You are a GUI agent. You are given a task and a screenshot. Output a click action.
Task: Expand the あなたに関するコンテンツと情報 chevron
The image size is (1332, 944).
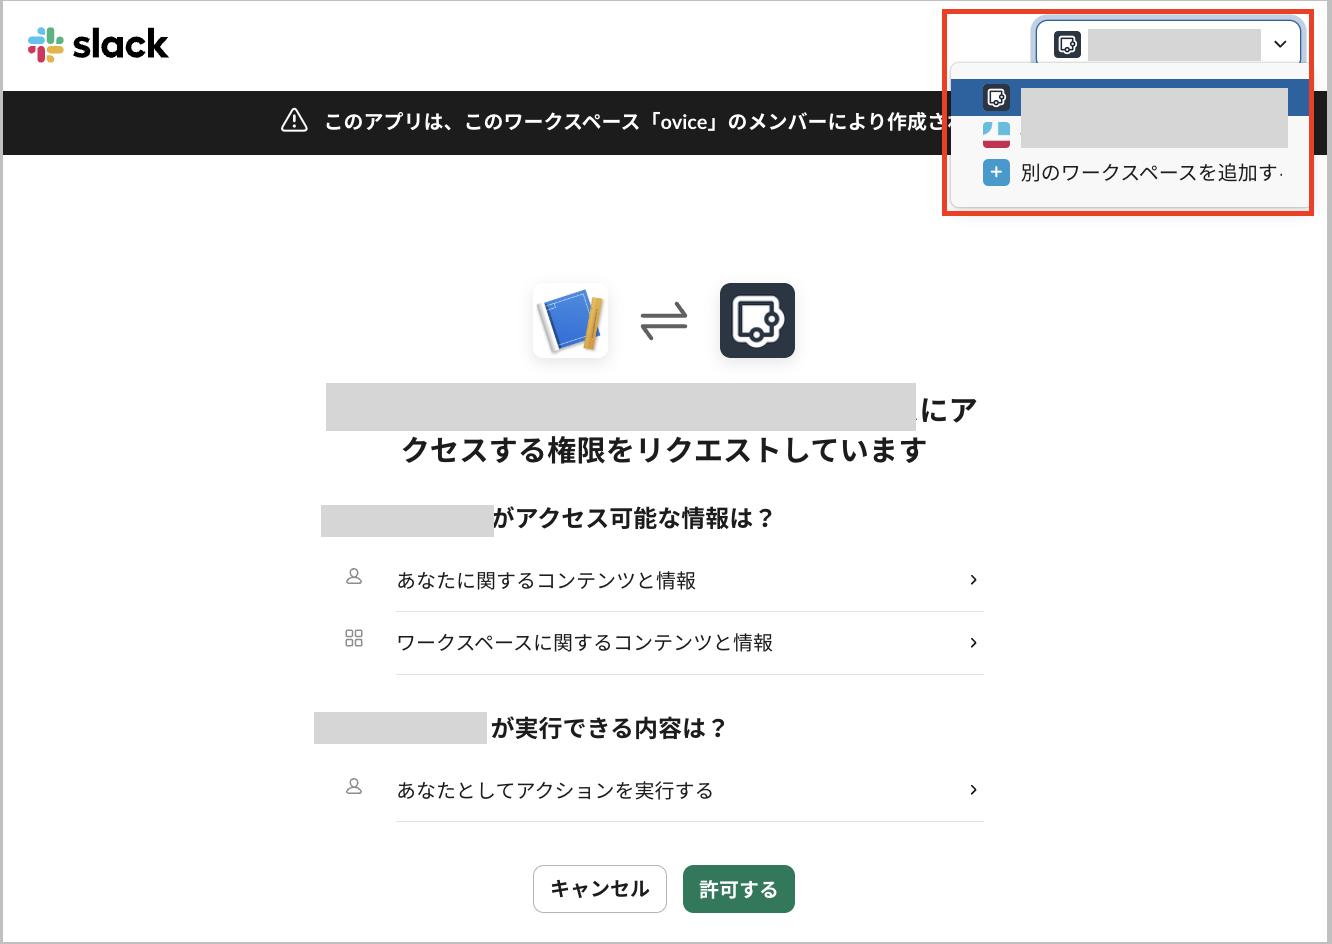pyautogui.click(x=973, y=580)
